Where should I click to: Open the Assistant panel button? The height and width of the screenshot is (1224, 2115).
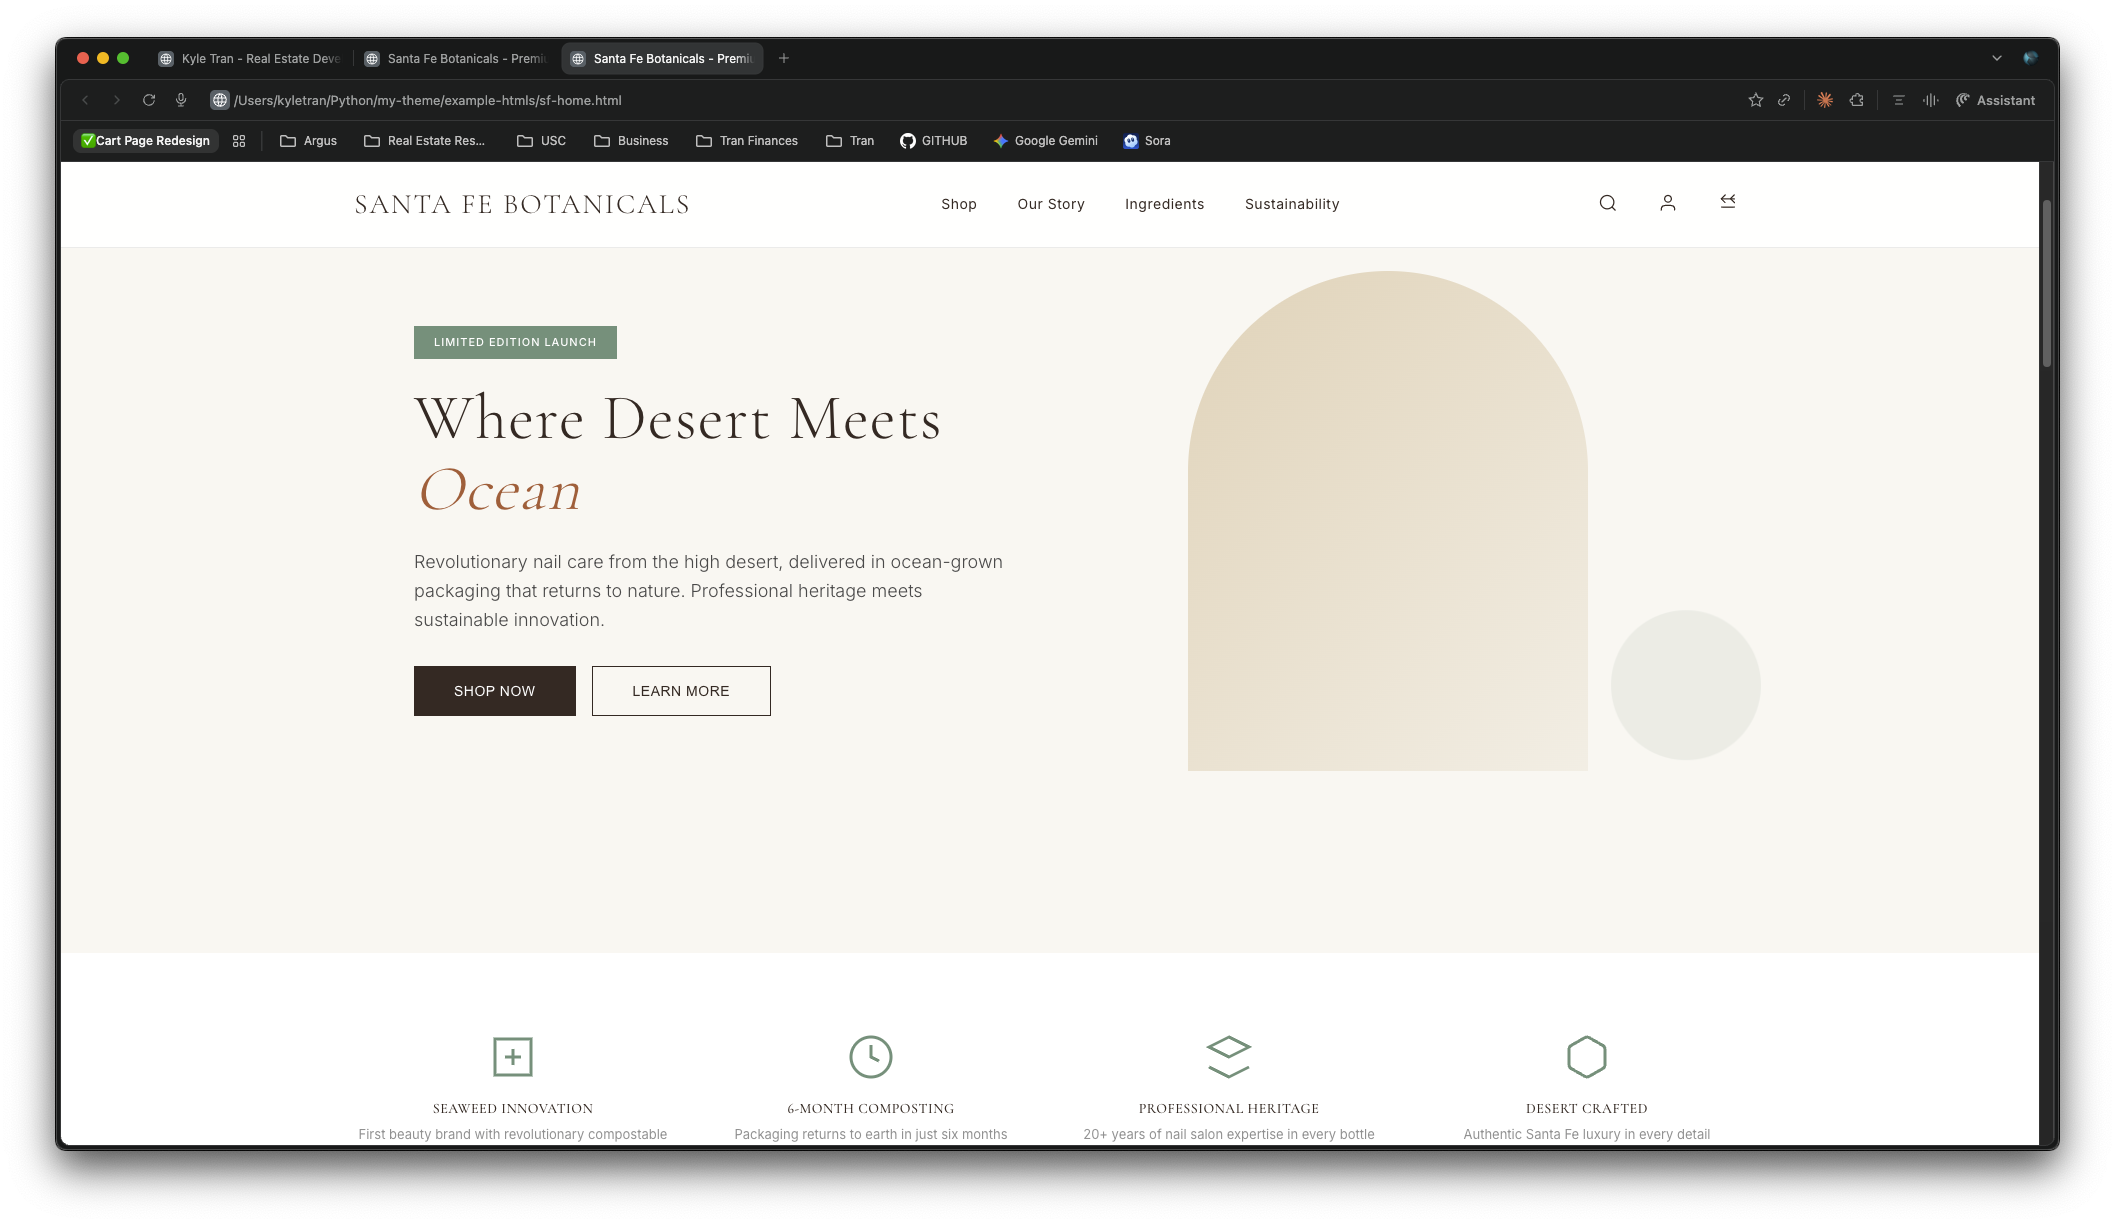[1995, 100]
